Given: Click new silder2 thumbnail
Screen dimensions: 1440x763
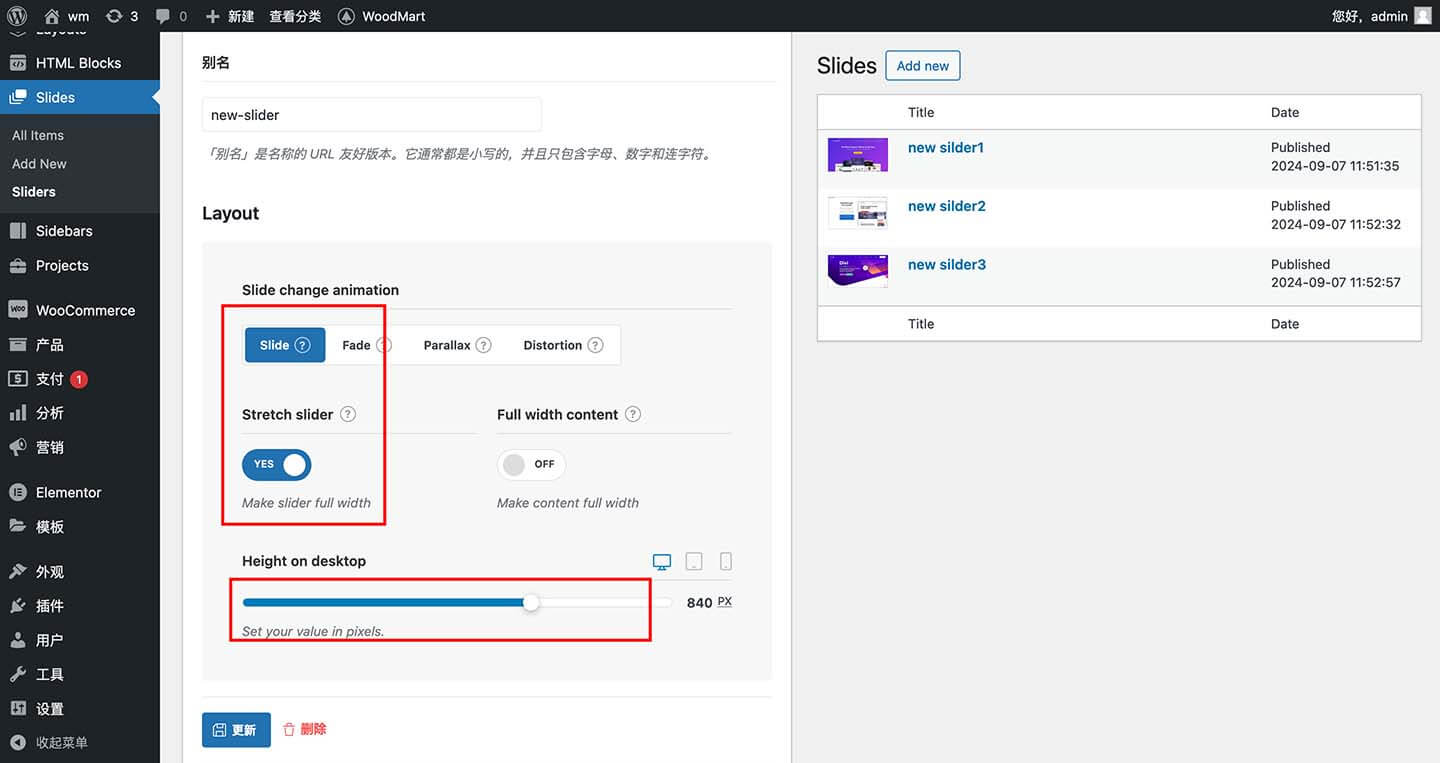Looking at the screenshot, I should pyautogui.click(x=858, y=213).
